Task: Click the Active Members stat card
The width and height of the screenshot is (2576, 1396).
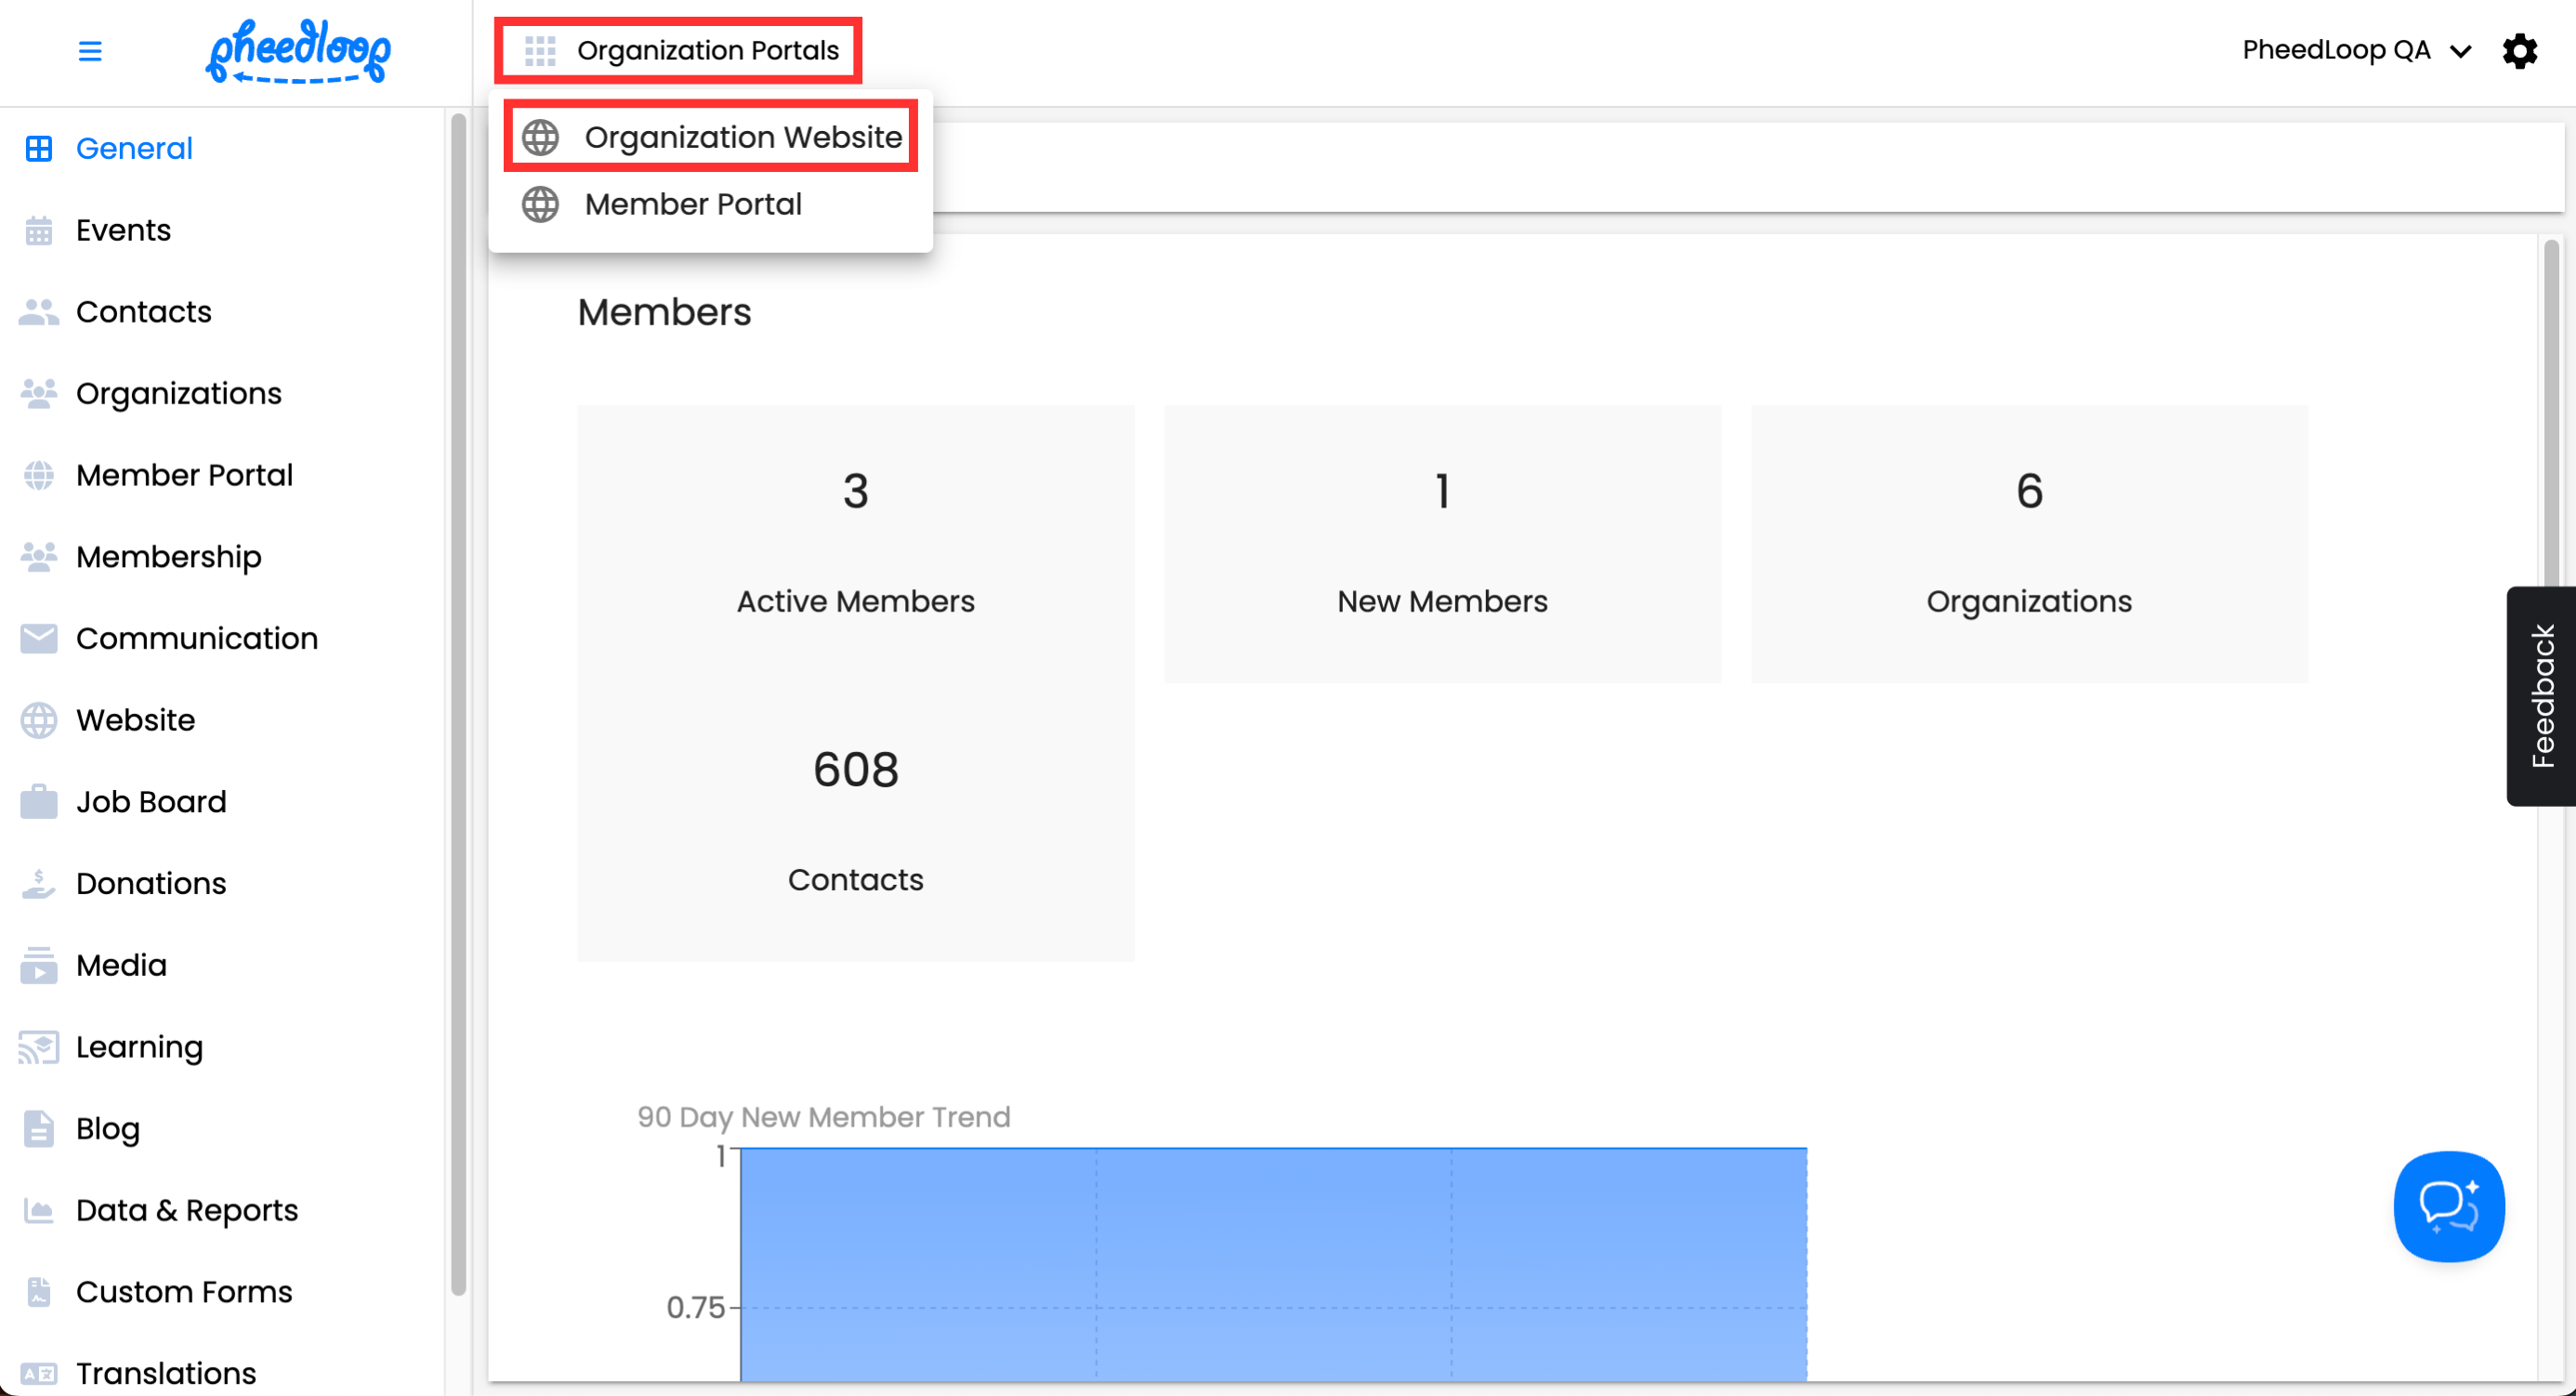Action: [x=855, y=544]
